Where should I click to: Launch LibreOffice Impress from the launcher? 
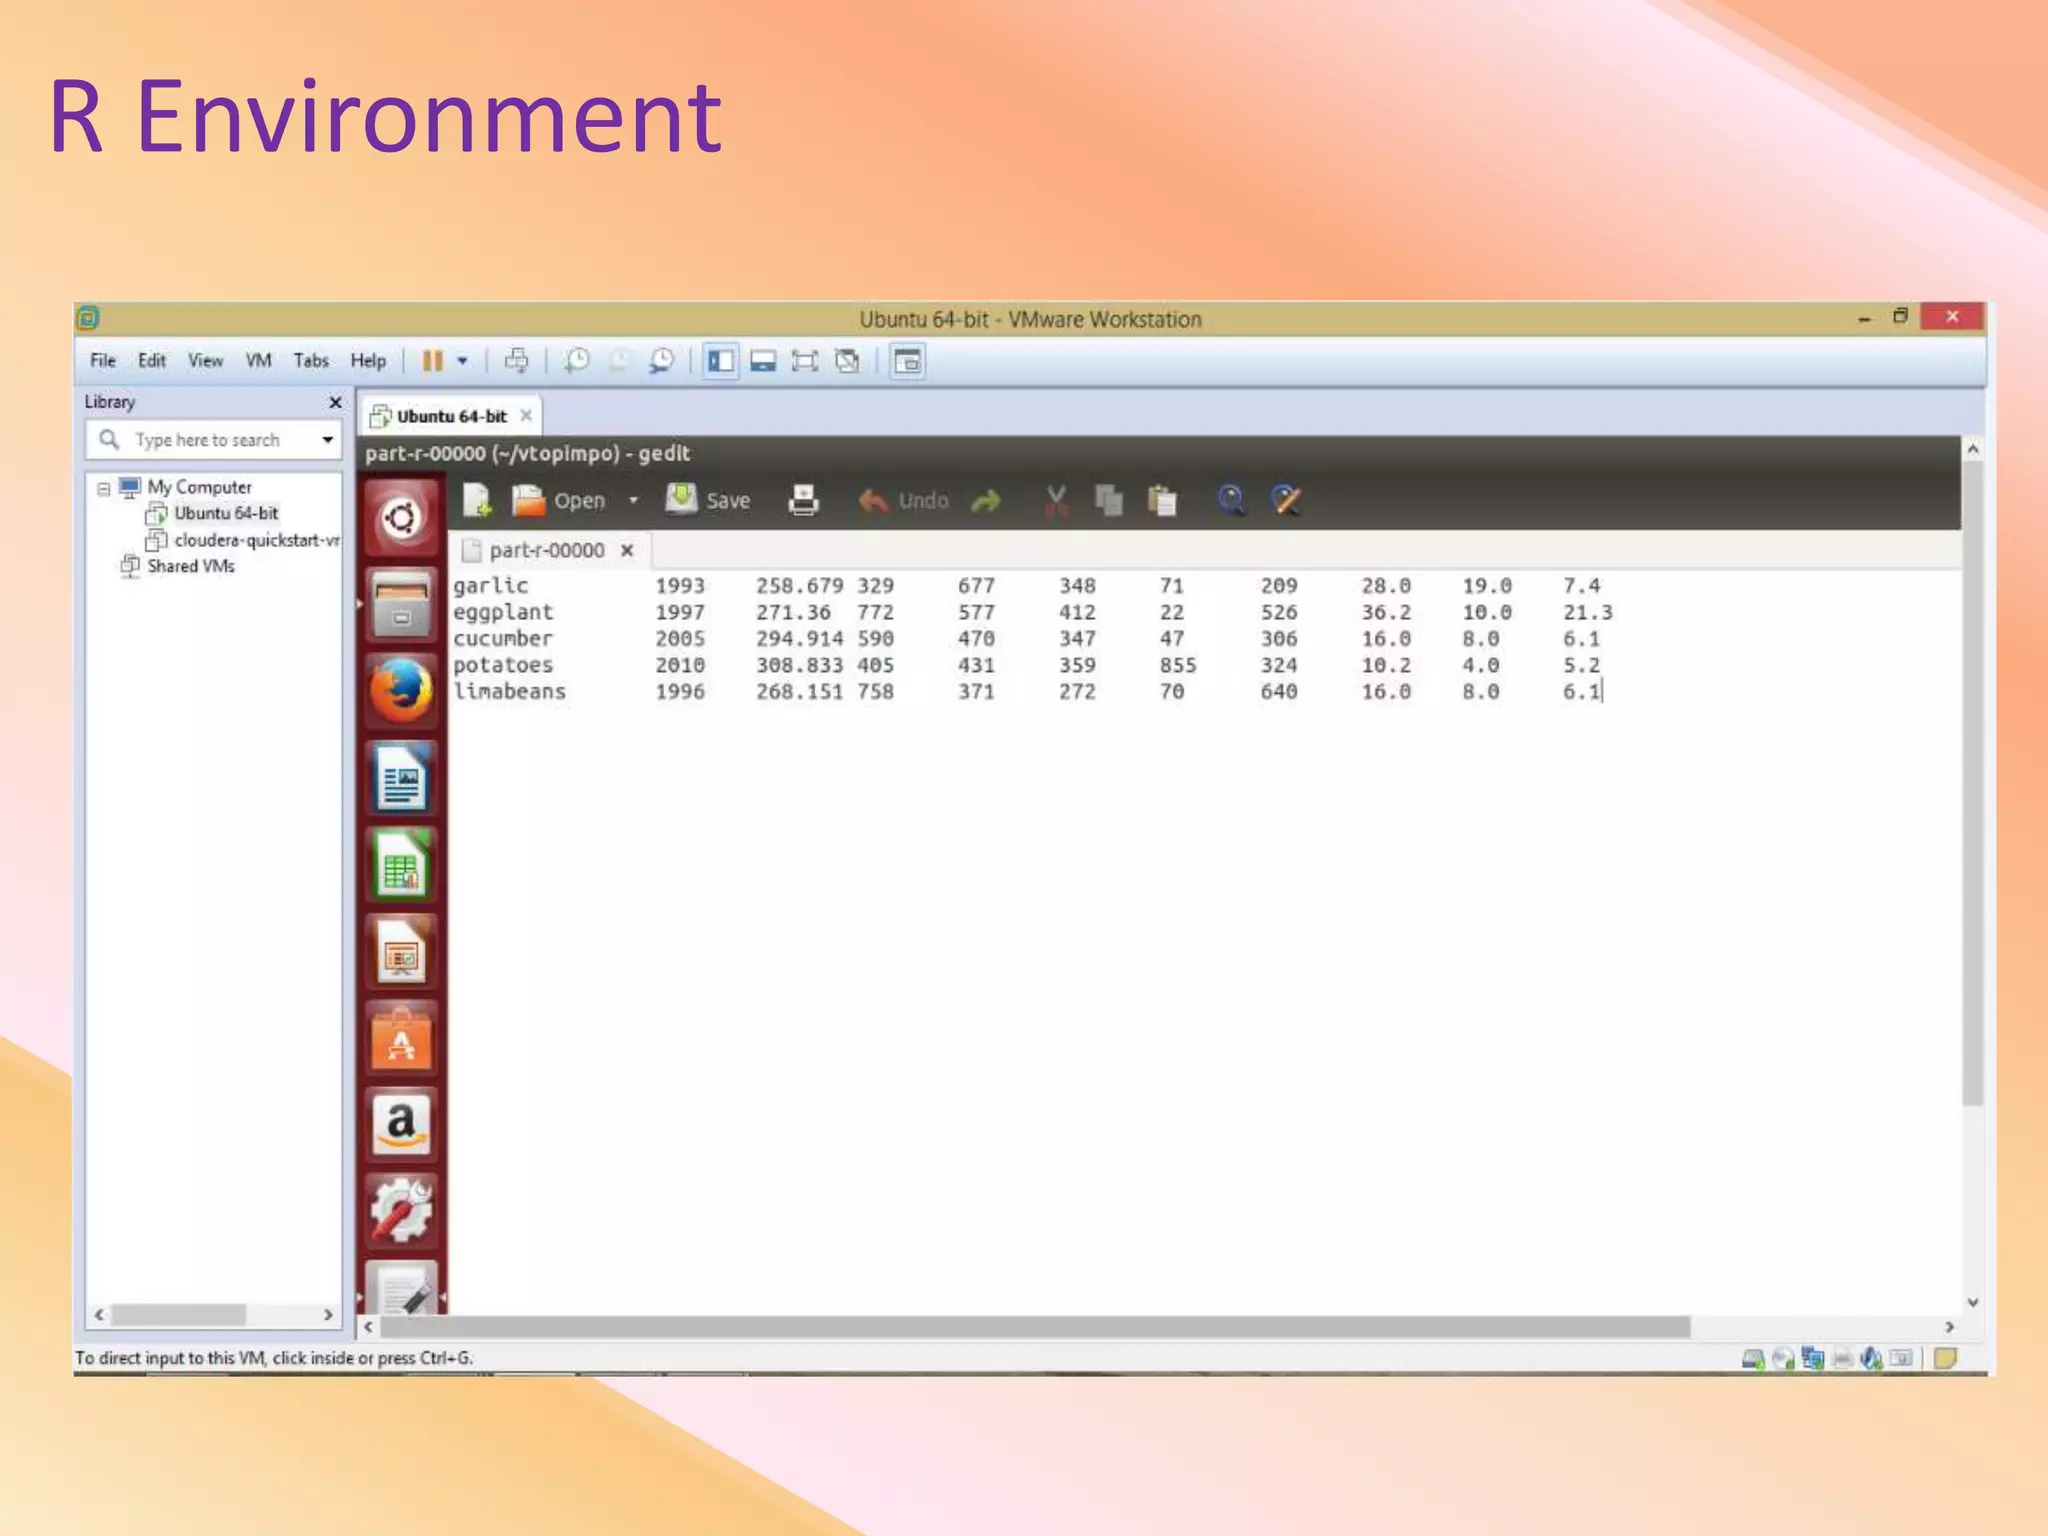tap(401, 952)
